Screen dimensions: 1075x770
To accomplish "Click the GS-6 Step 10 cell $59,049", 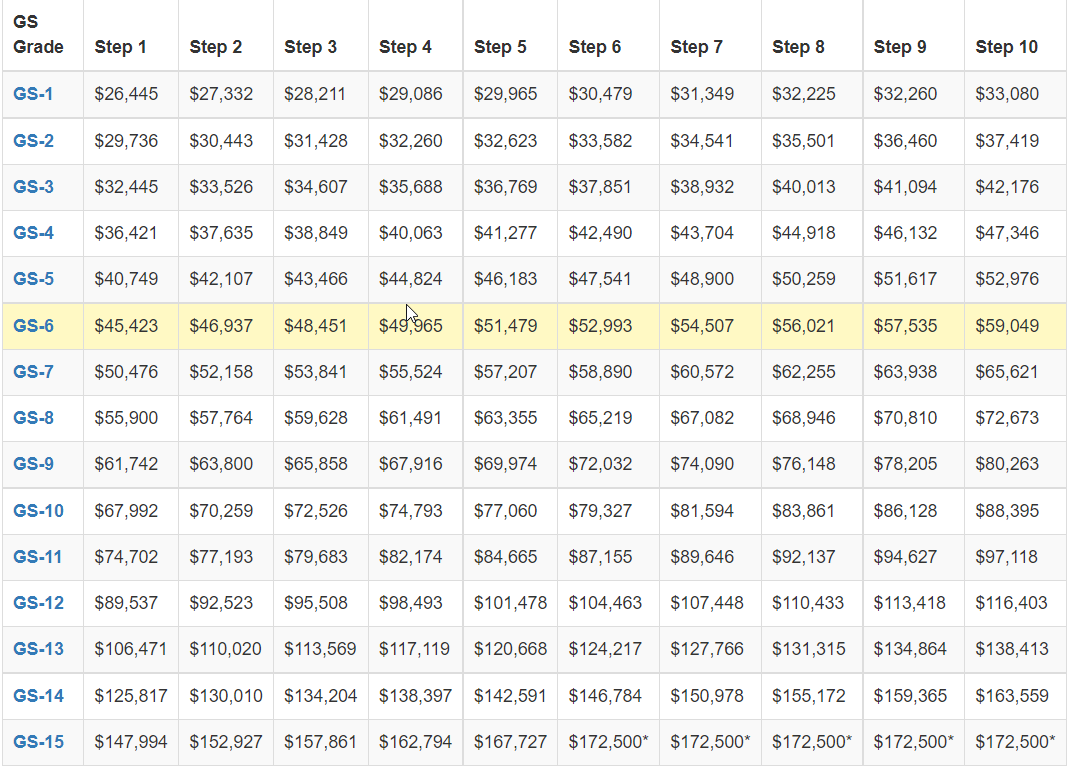I will tap(1007, 326).
